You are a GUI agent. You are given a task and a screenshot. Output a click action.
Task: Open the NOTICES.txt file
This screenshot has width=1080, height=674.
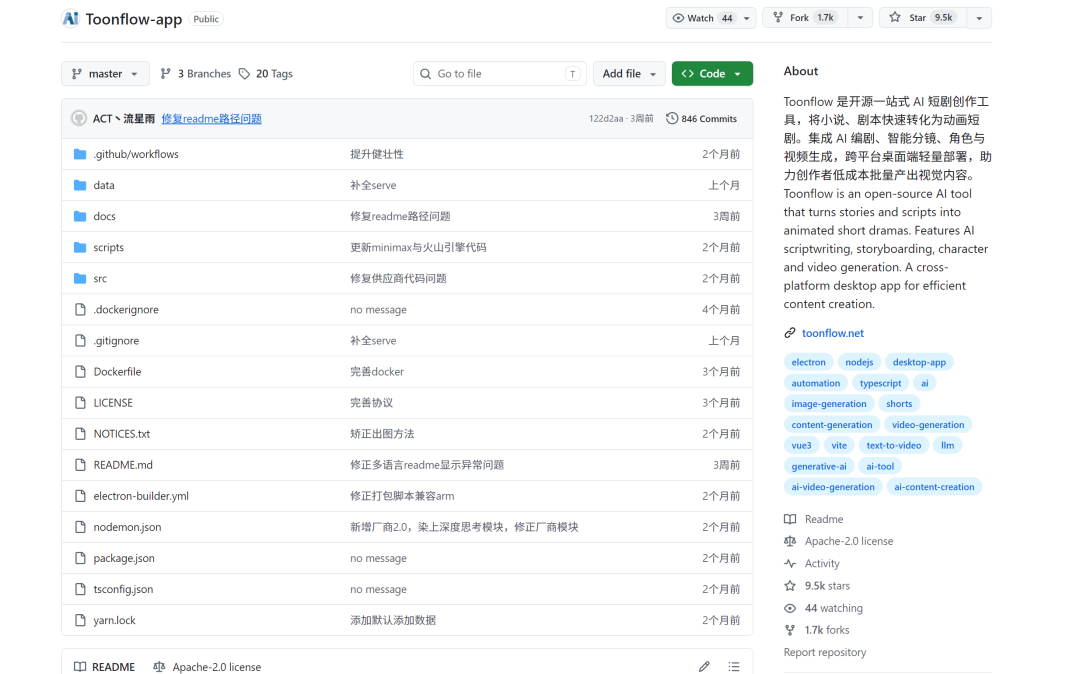pos(121,434)
